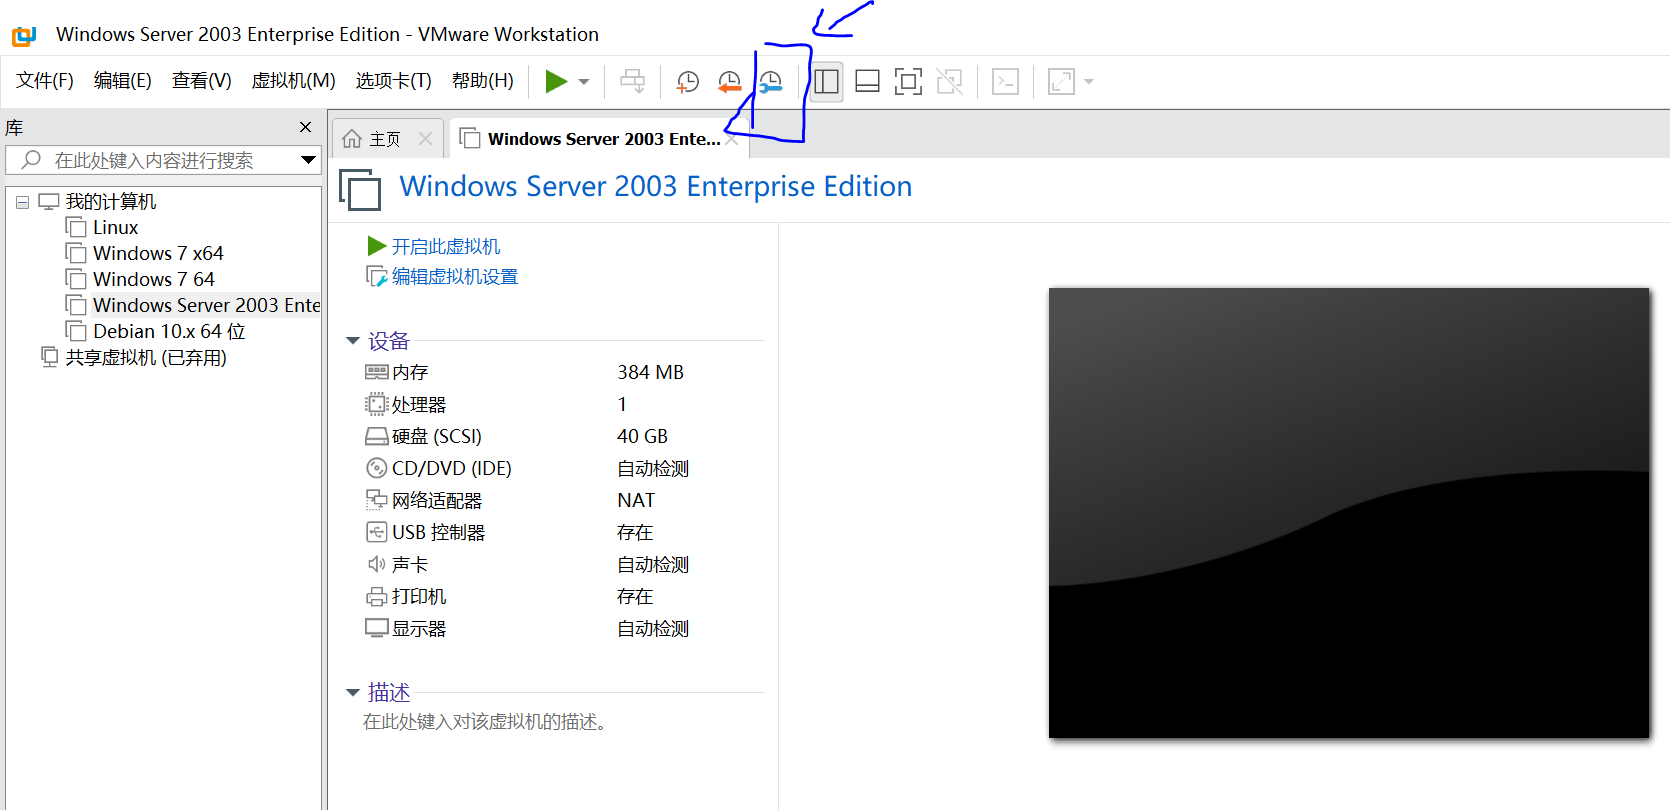Click the stretch guest display icon
This screenshot has height=810, width=1670.
[x=1061, y=81]
